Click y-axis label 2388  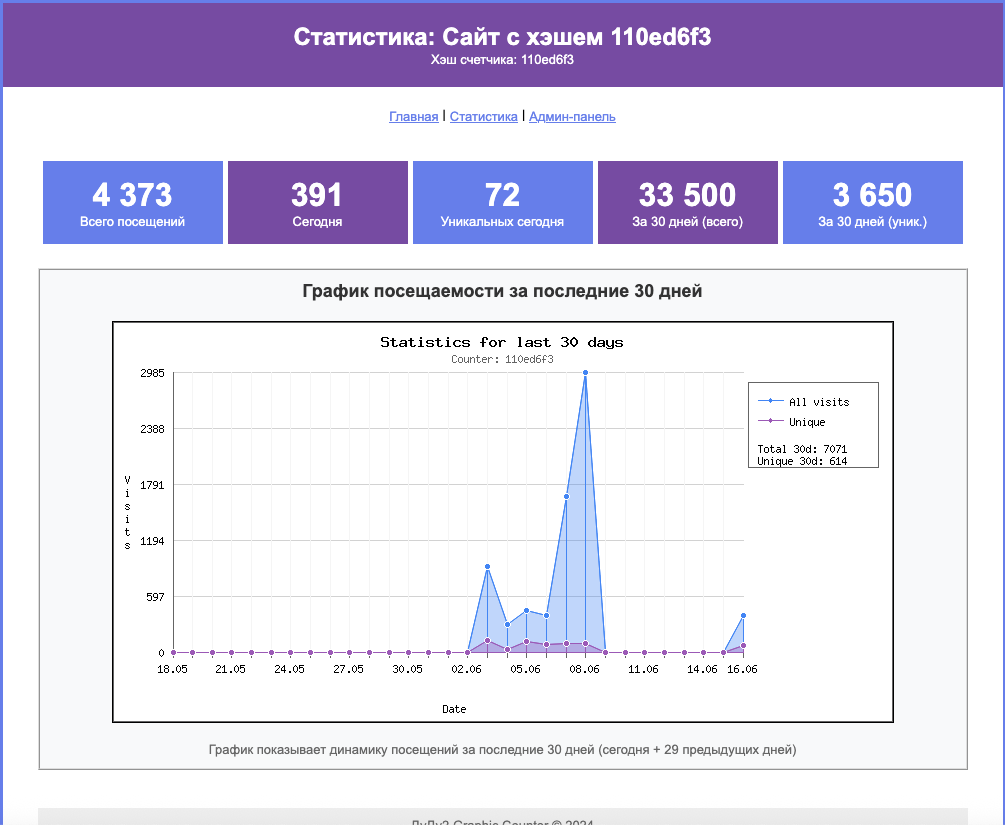pos(153,429)
